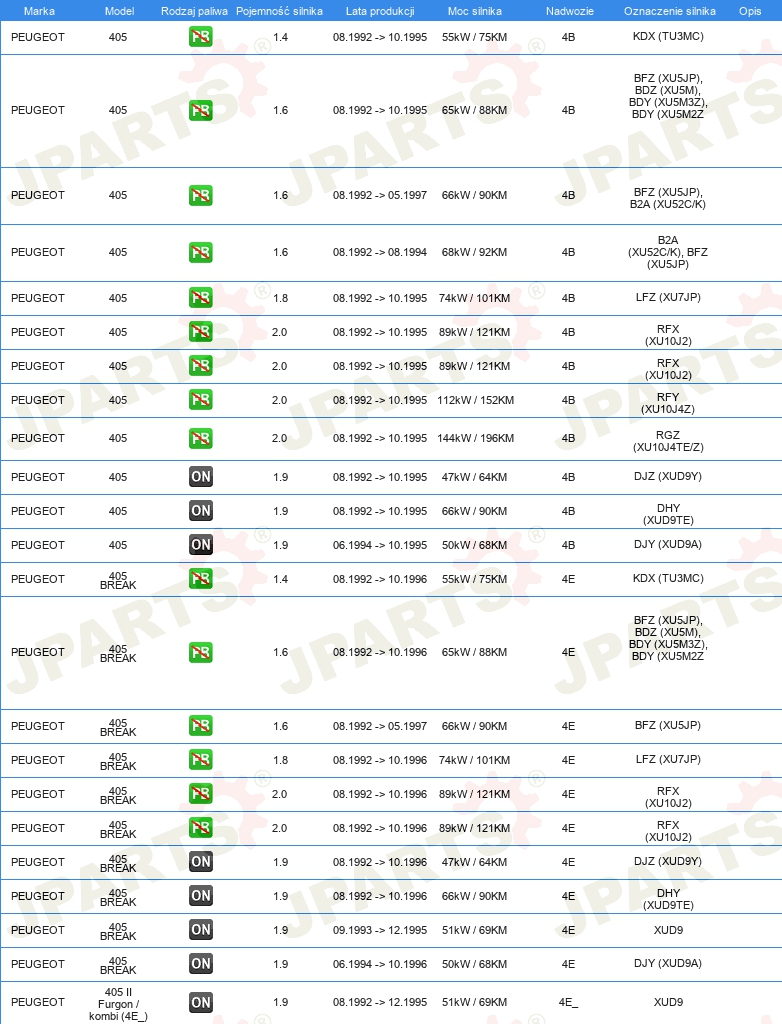The image size is (782, 1024).
Task: Click the Opis column header
Action: point(750,11)
